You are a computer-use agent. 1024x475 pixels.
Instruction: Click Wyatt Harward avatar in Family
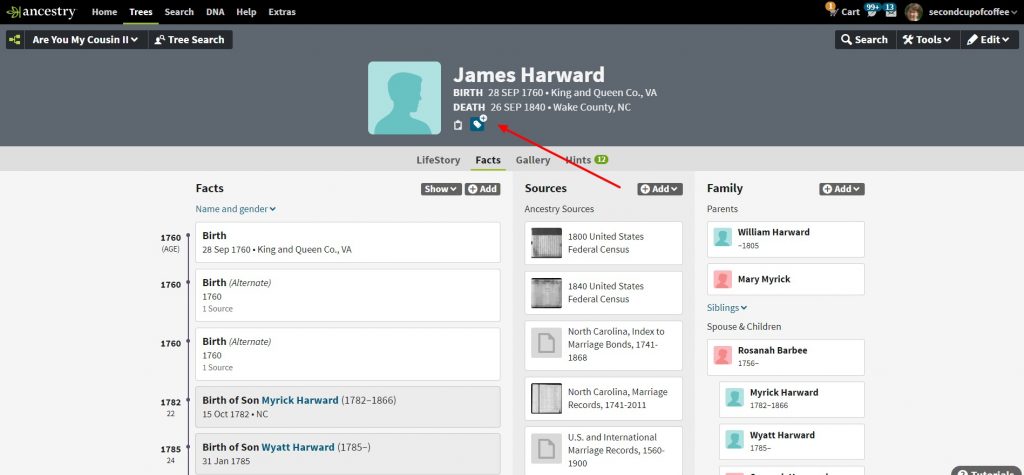click(x=735, y=440)
